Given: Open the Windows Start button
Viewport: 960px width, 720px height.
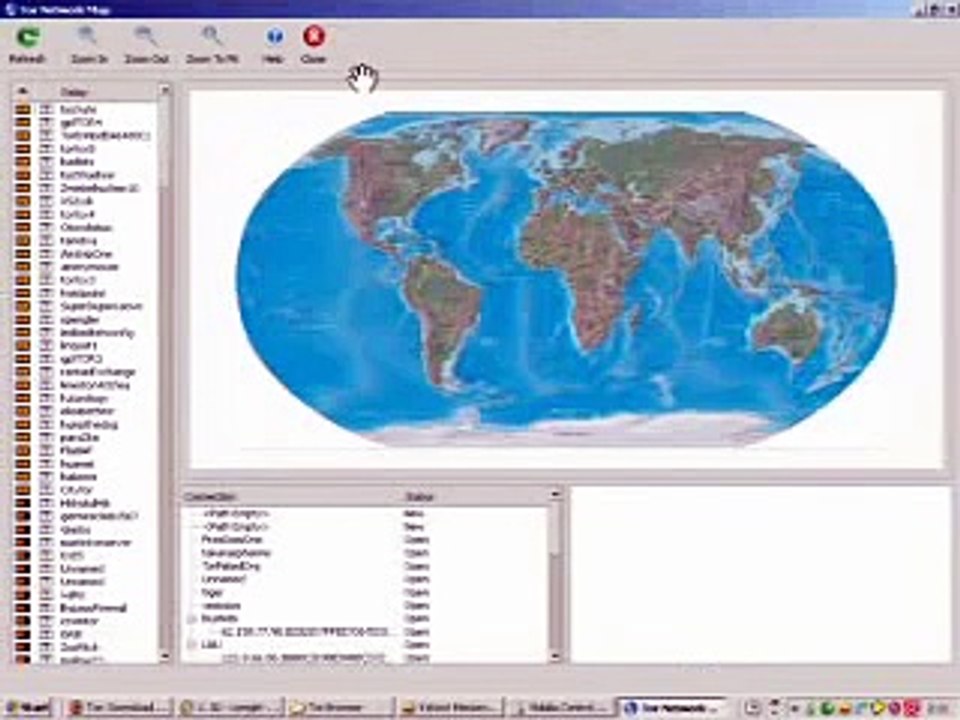Looking at the screenshot, I should pyautogui.click(x=27, y=708).
